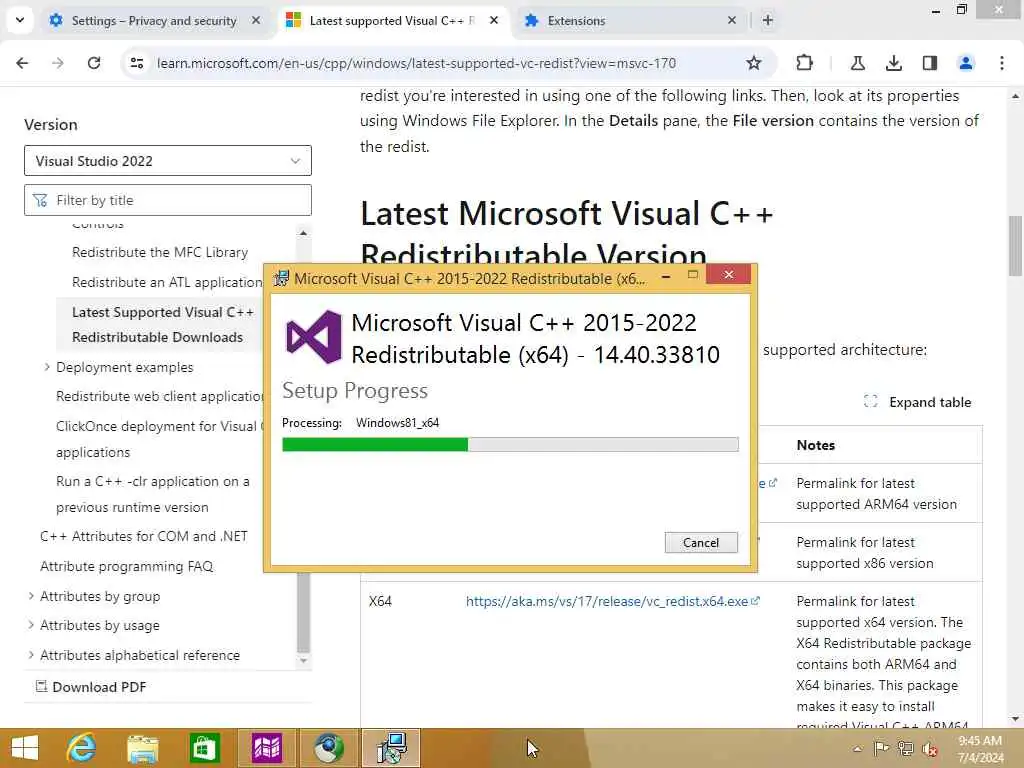The image size is (1024, 768).
Task: Open the Downloads toolbar icon
Action: 893,63
